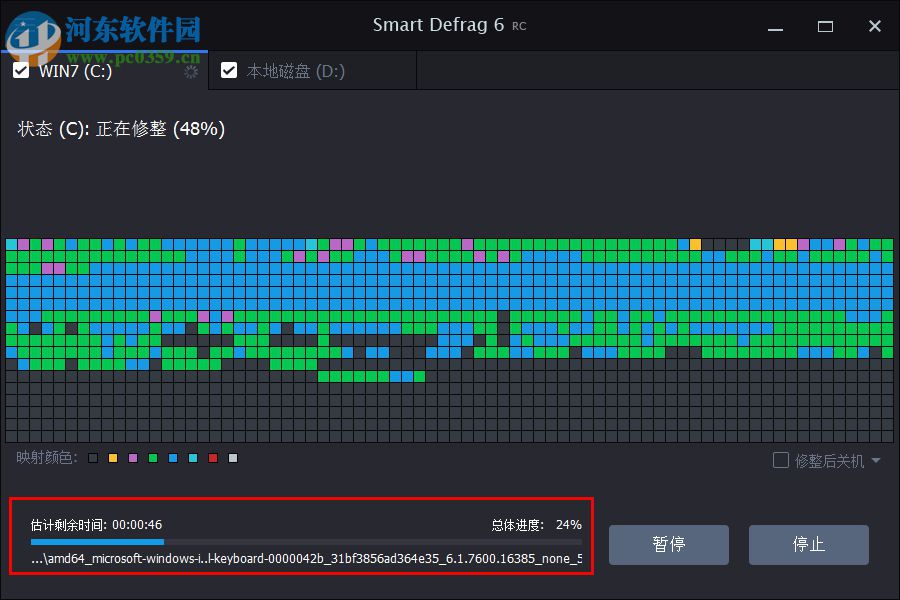The height and width of the screenshot is (600, 900).
Task: Uncheck the WIN7 (C:) drive checkbox
Action: (21, 70)
